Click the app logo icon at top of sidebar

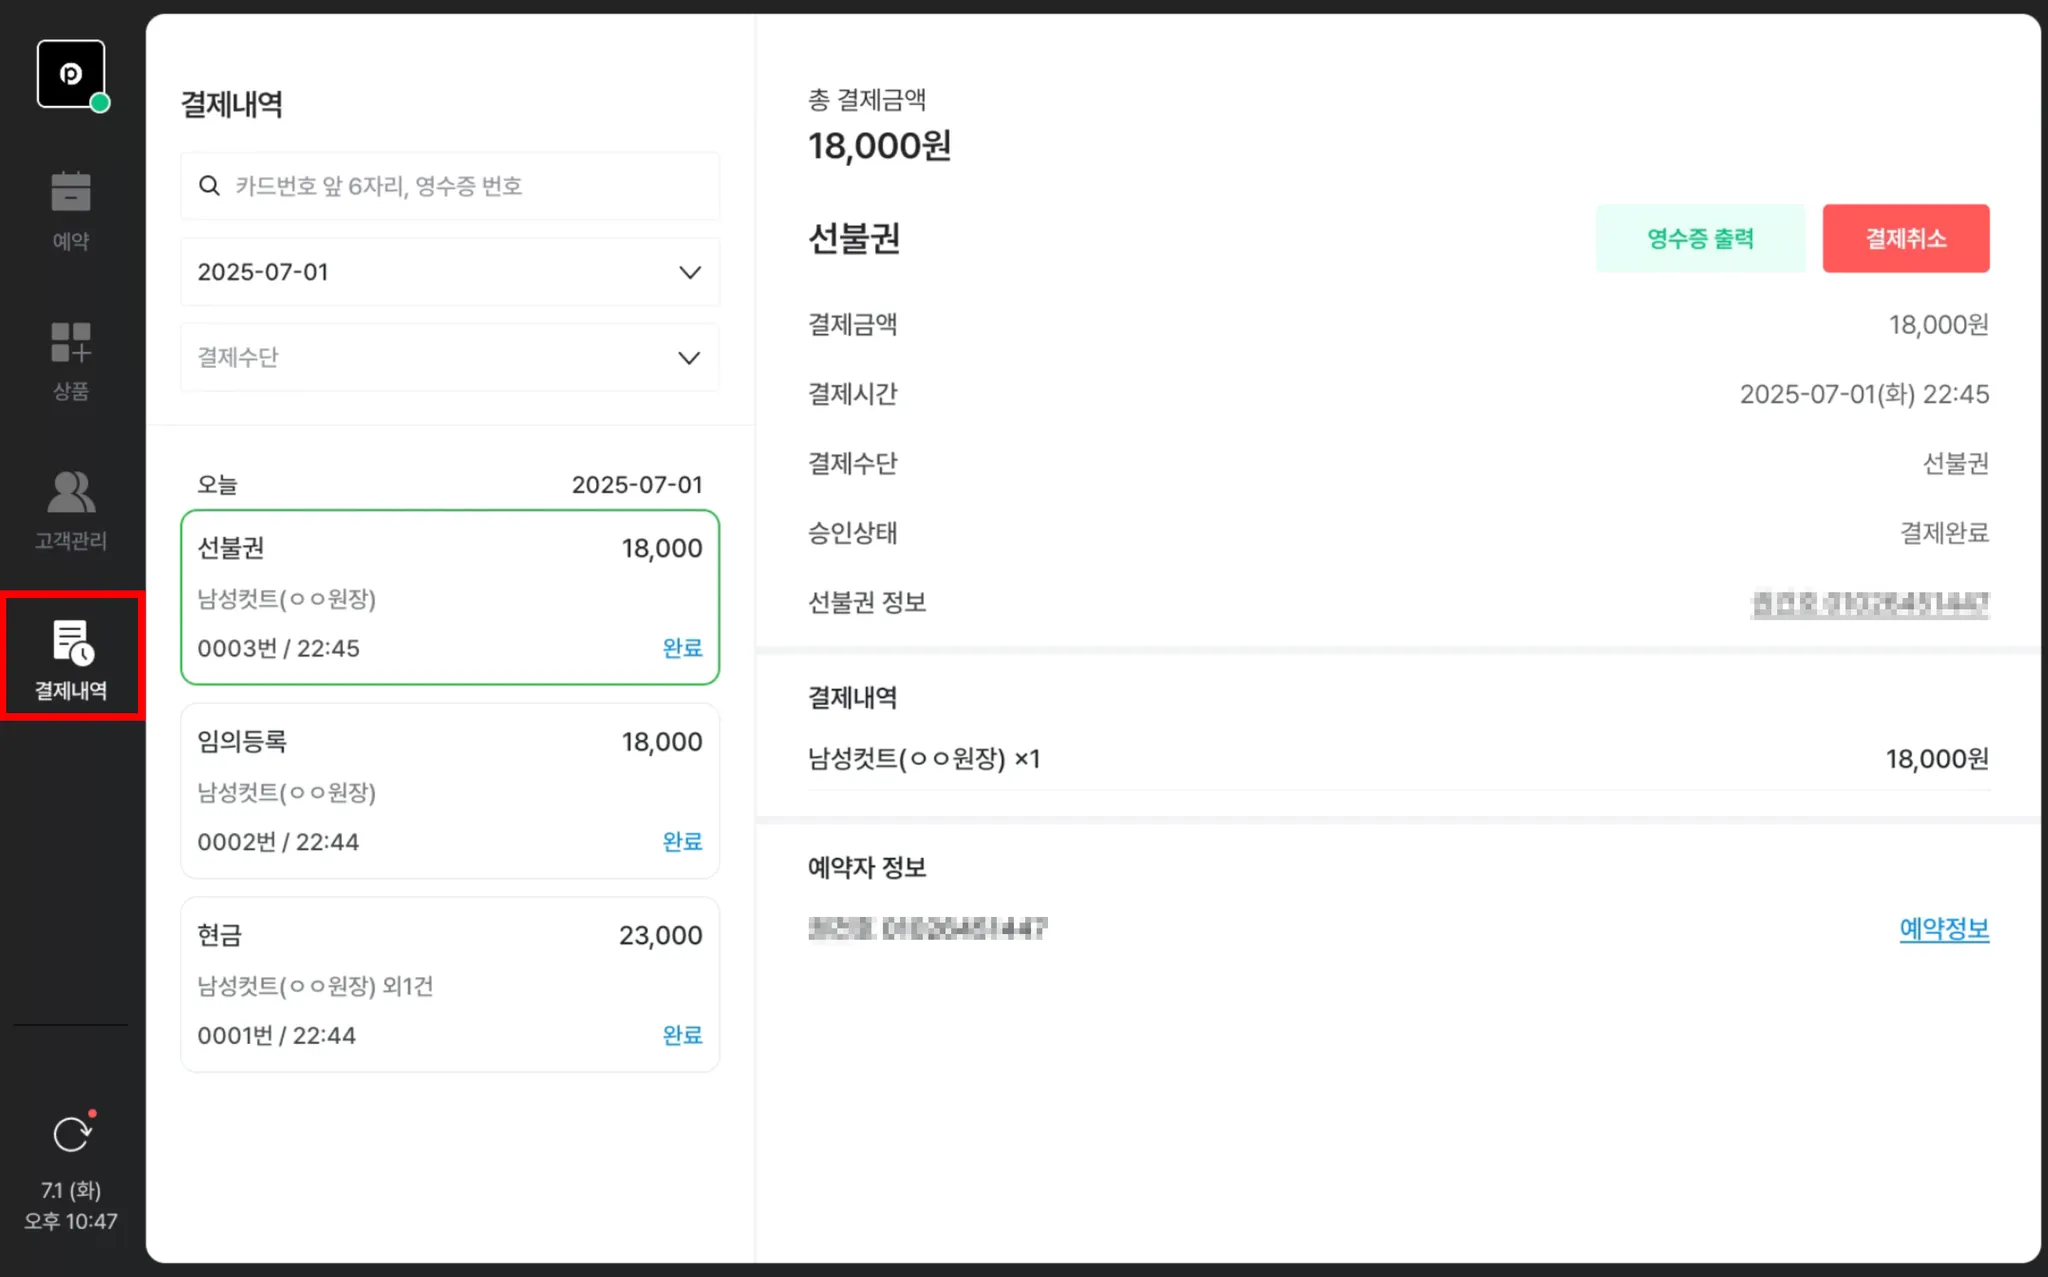point(70,74)
